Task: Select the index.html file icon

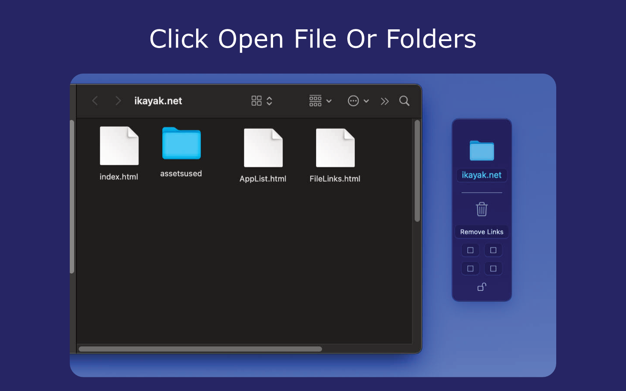Action: click(x=119, y=146)
